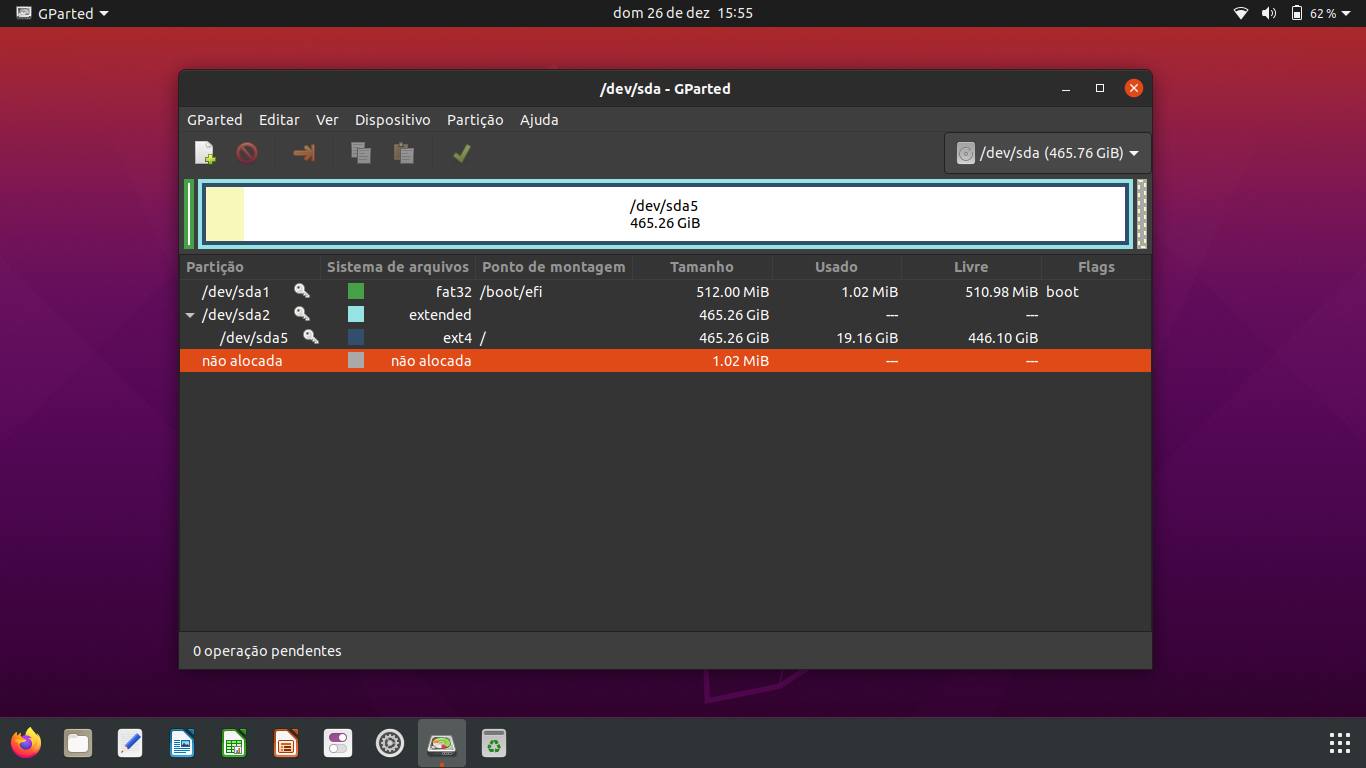Collapse the /dev/sda2 extended partition tree

point(190,315)
